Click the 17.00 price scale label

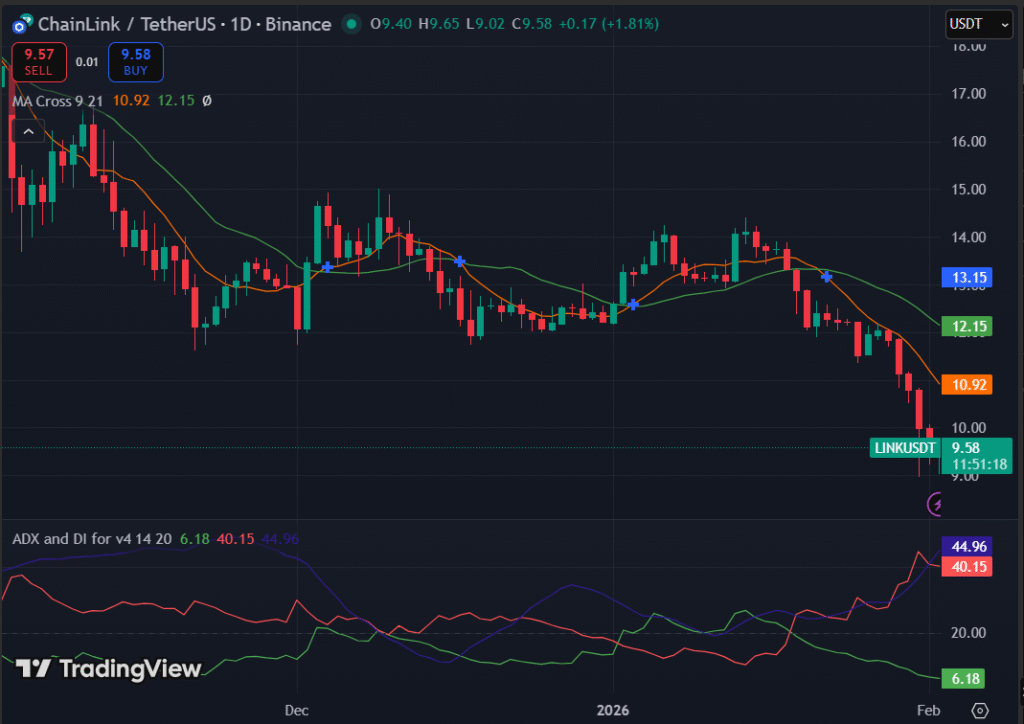[968, 94]
